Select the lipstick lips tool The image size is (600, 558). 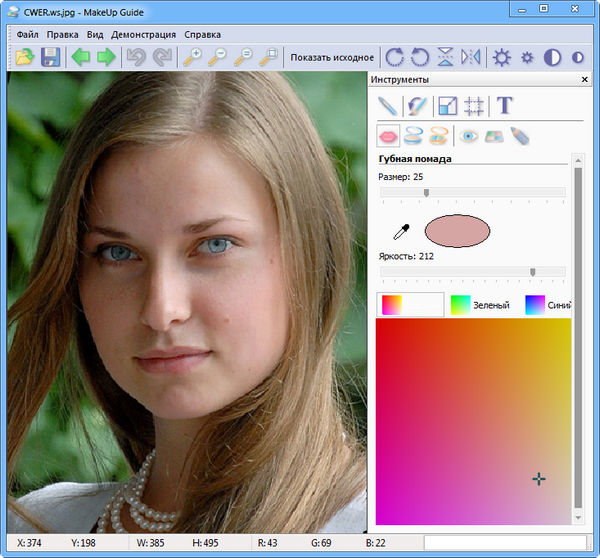tap(388, 135)
